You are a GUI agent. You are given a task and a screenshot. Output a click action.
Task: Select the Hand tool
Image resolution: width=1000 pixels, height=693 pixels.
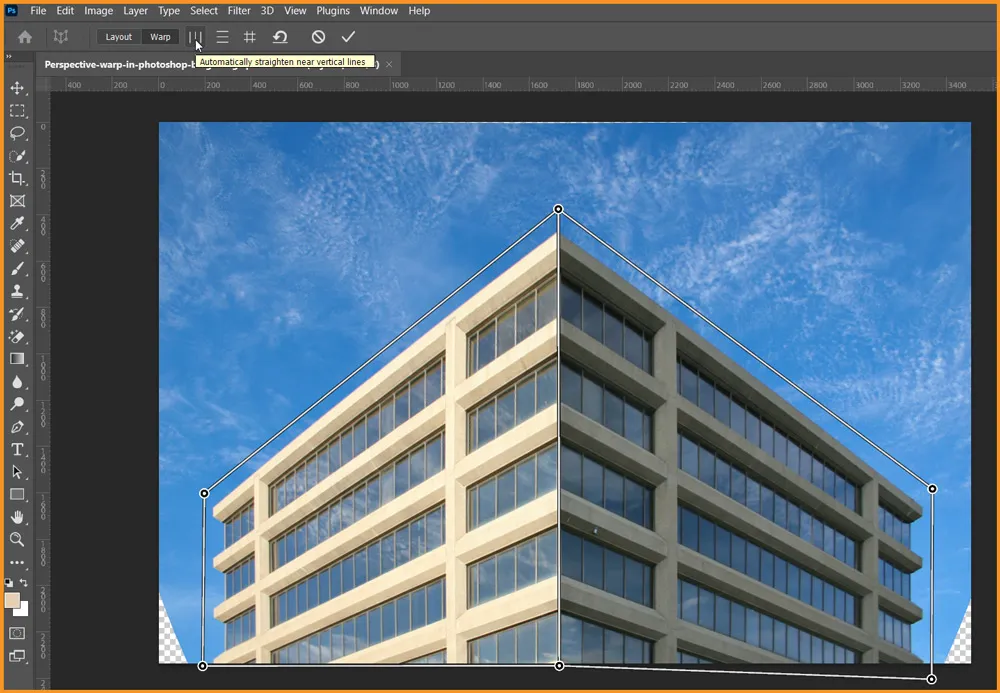click(x=17, y=517)
